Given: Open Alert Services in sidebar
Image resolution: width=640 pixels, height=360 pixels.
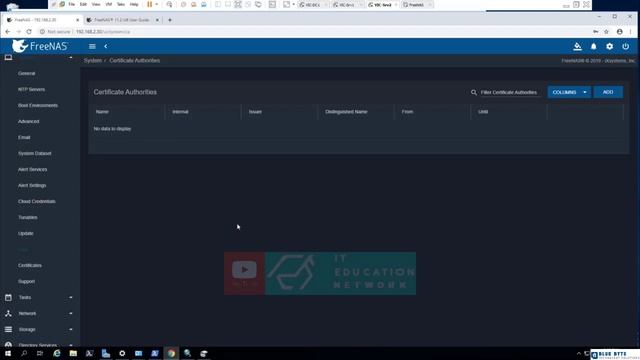Looking at the screenshot, I should coord(33,169).
